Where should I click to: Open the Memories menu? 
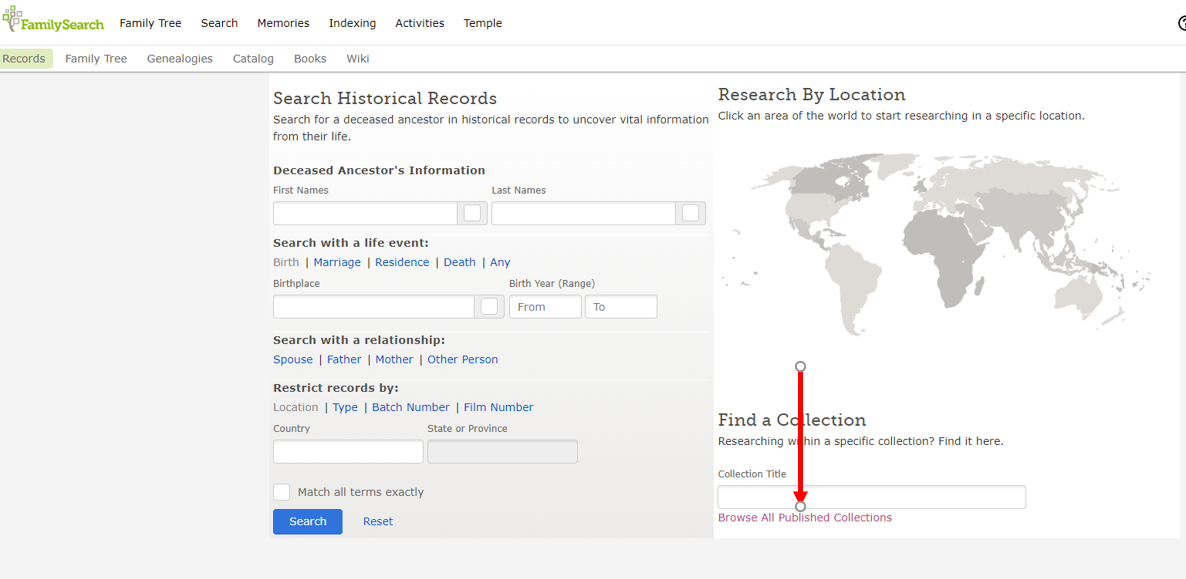coord(283,23)
